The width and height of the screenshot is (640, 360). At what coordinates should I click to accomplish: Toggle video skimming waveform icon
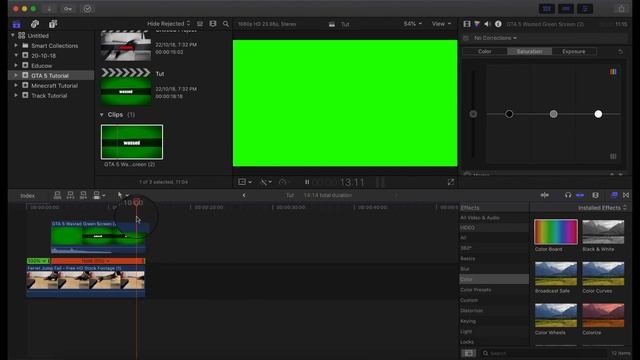click(x=544, y=195)
